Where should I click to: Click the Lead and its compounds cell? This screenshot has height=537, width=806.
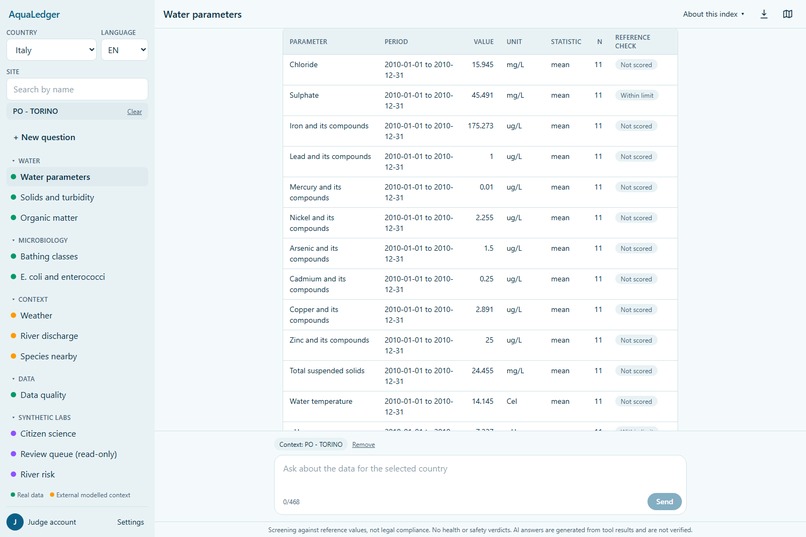330,157
